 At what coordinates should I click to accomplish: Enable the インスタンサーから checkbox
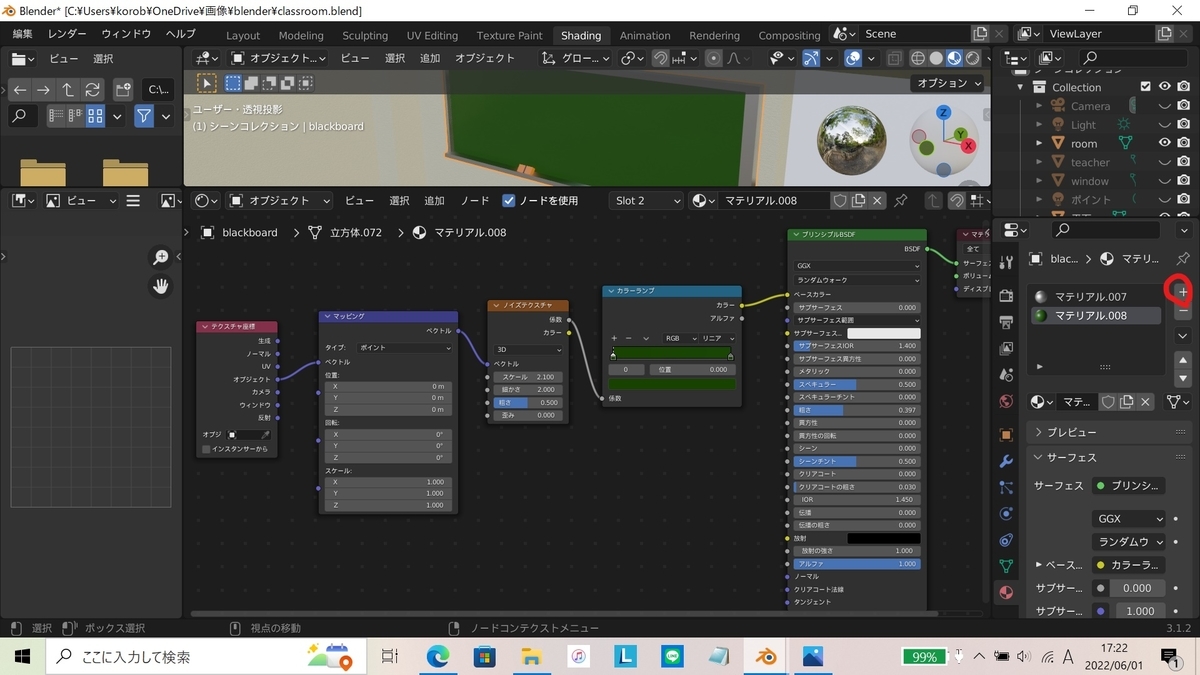pyautogui.click(x=207, y=449)
